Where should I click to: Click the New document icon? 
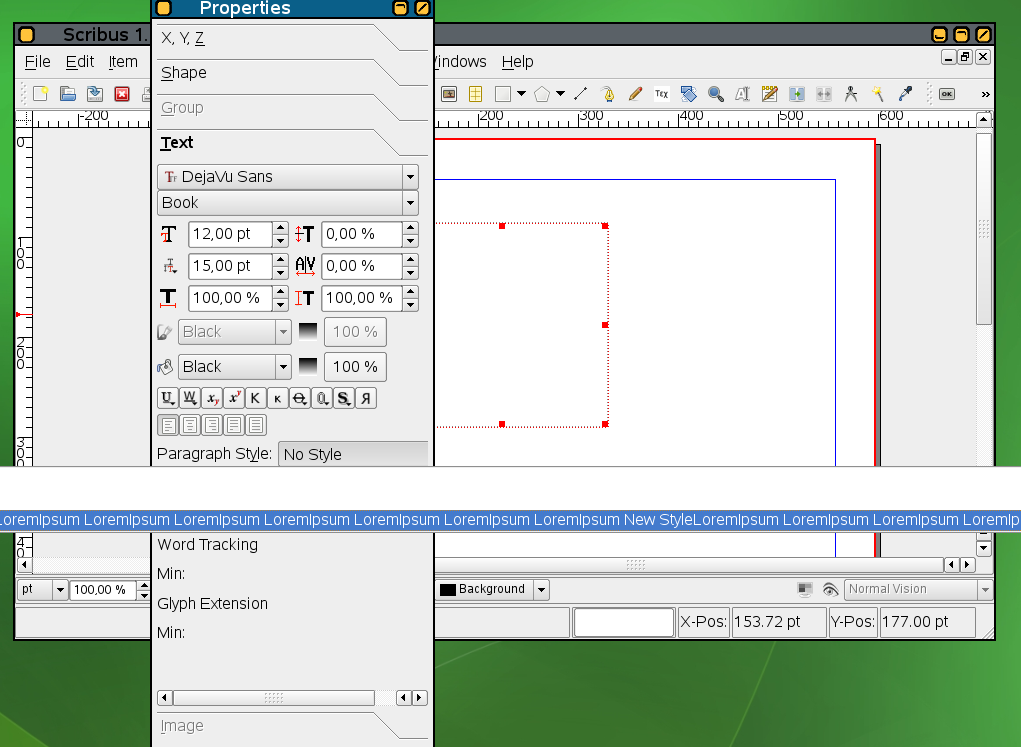click(x=40, y=94)
